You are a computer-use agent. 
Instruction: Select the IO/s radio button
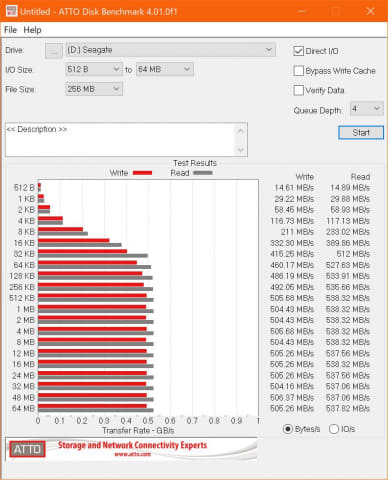pos(334,429)
